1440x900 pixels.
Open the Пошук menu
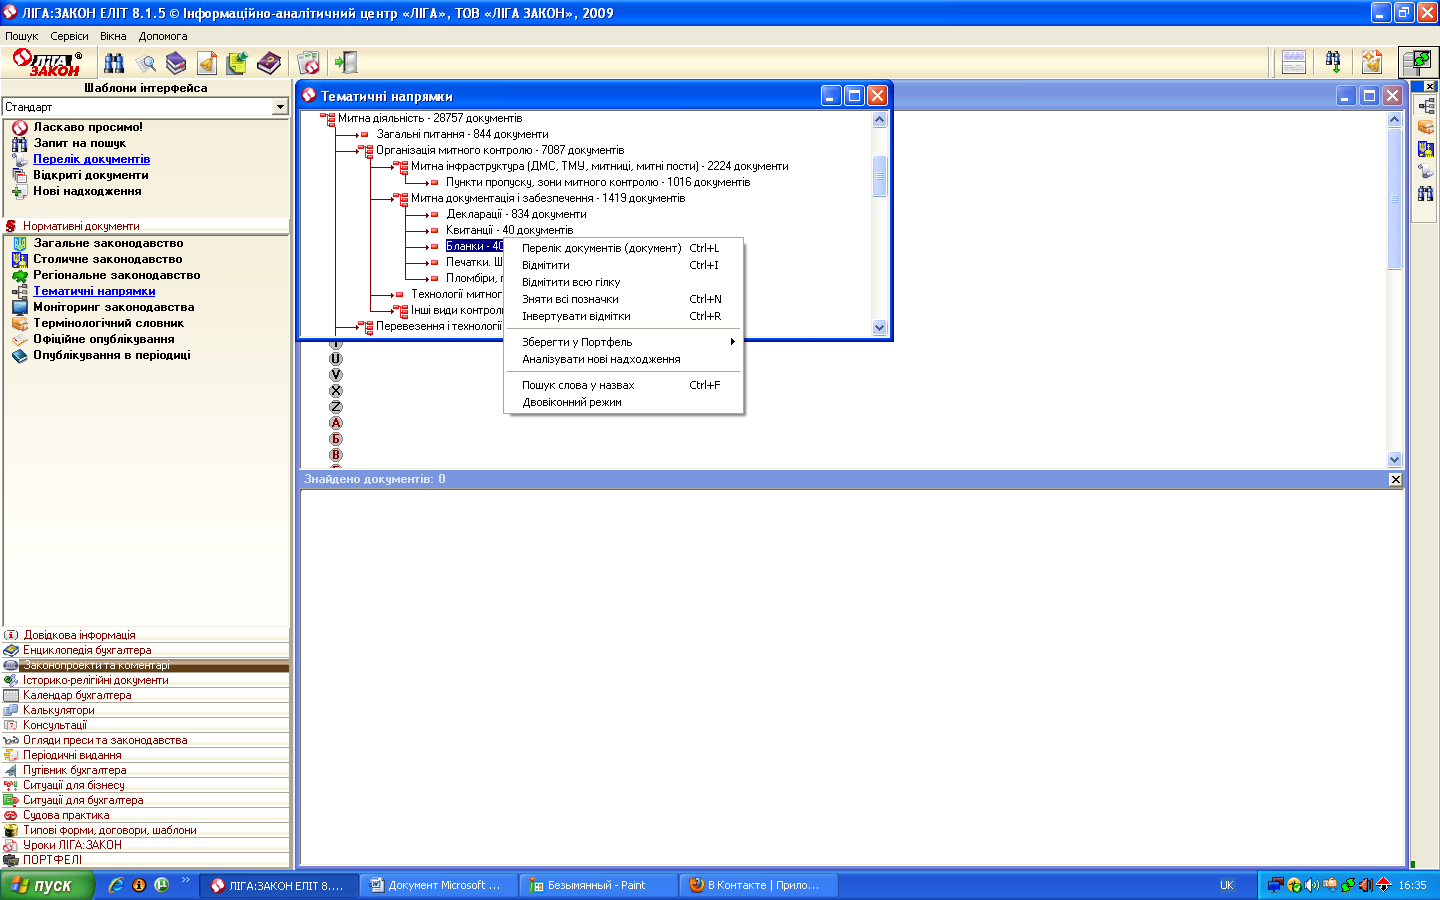[22, 36]
